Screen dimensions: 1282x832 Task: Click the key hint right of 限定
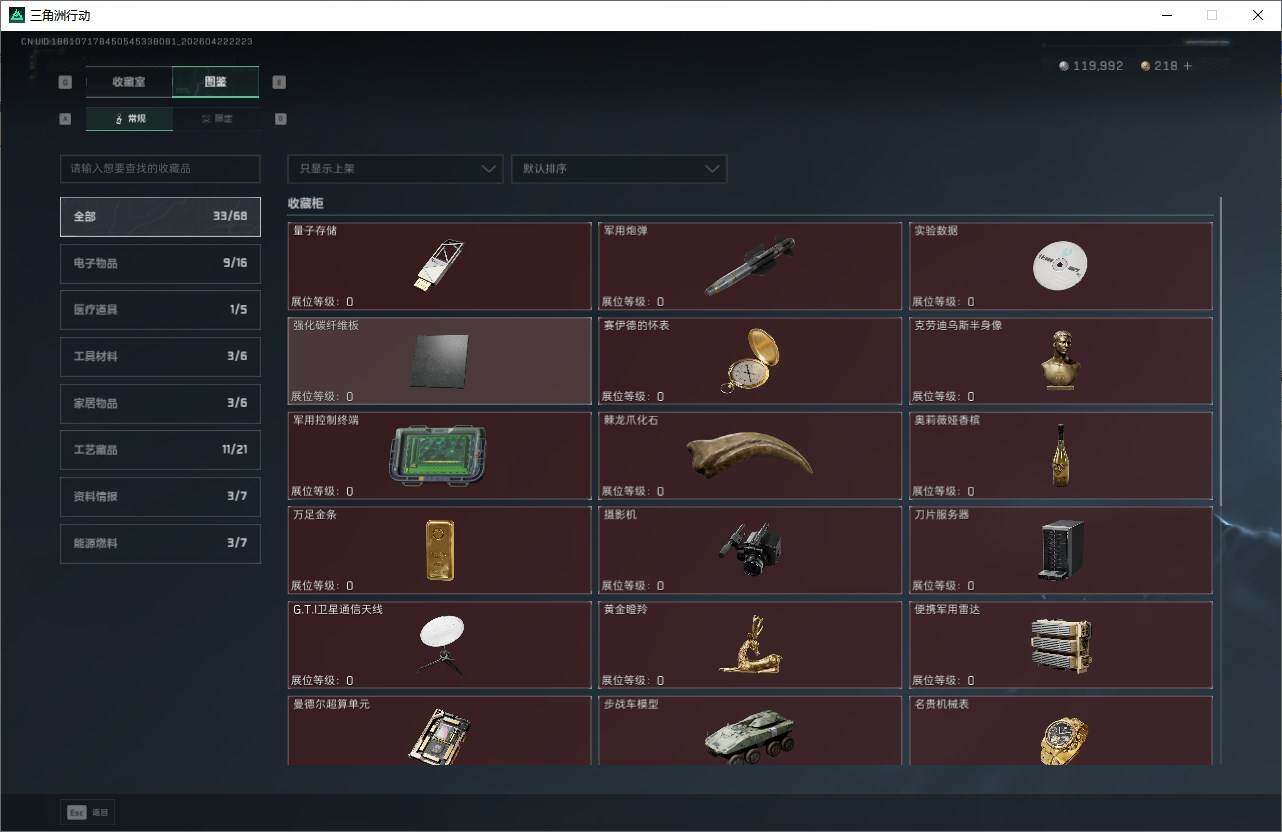(280, 119)
